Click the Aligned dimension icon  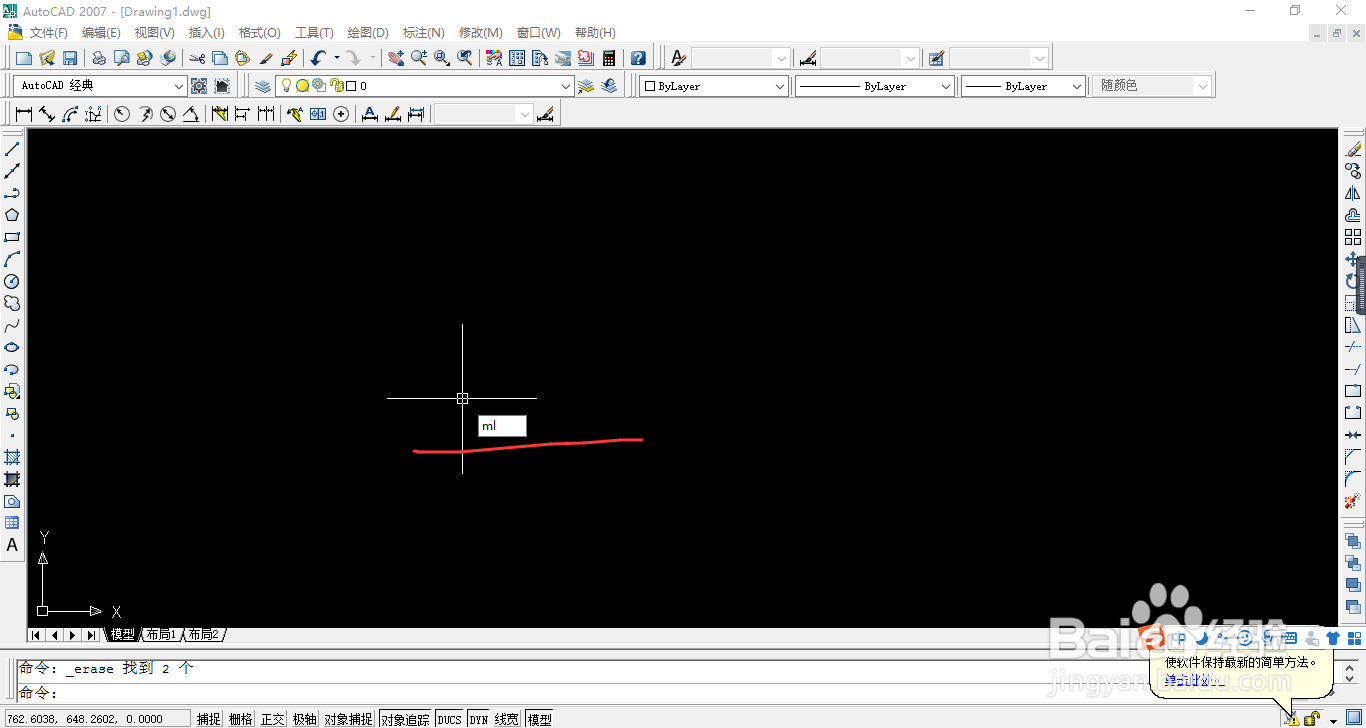pyautogui.click(x=47, y=114)
